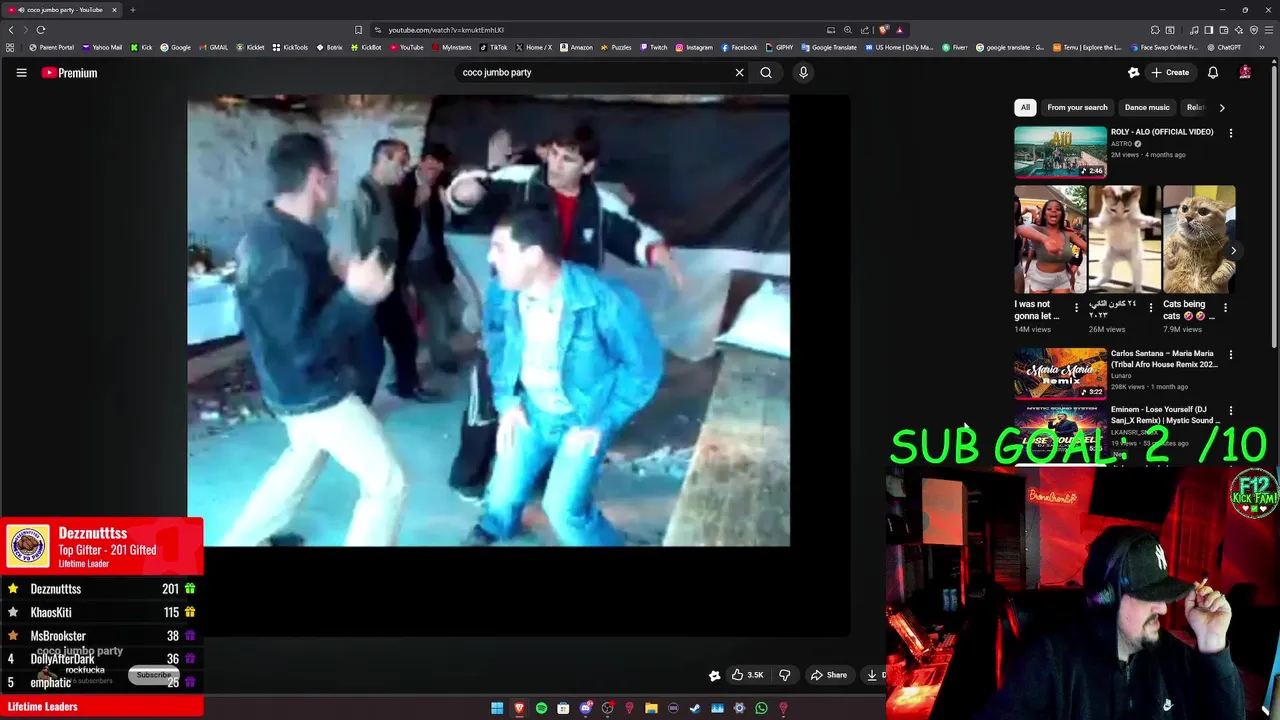1280x720 pixels.
Task: Open the Google Translate bookmark
Action: coord(829,47)
